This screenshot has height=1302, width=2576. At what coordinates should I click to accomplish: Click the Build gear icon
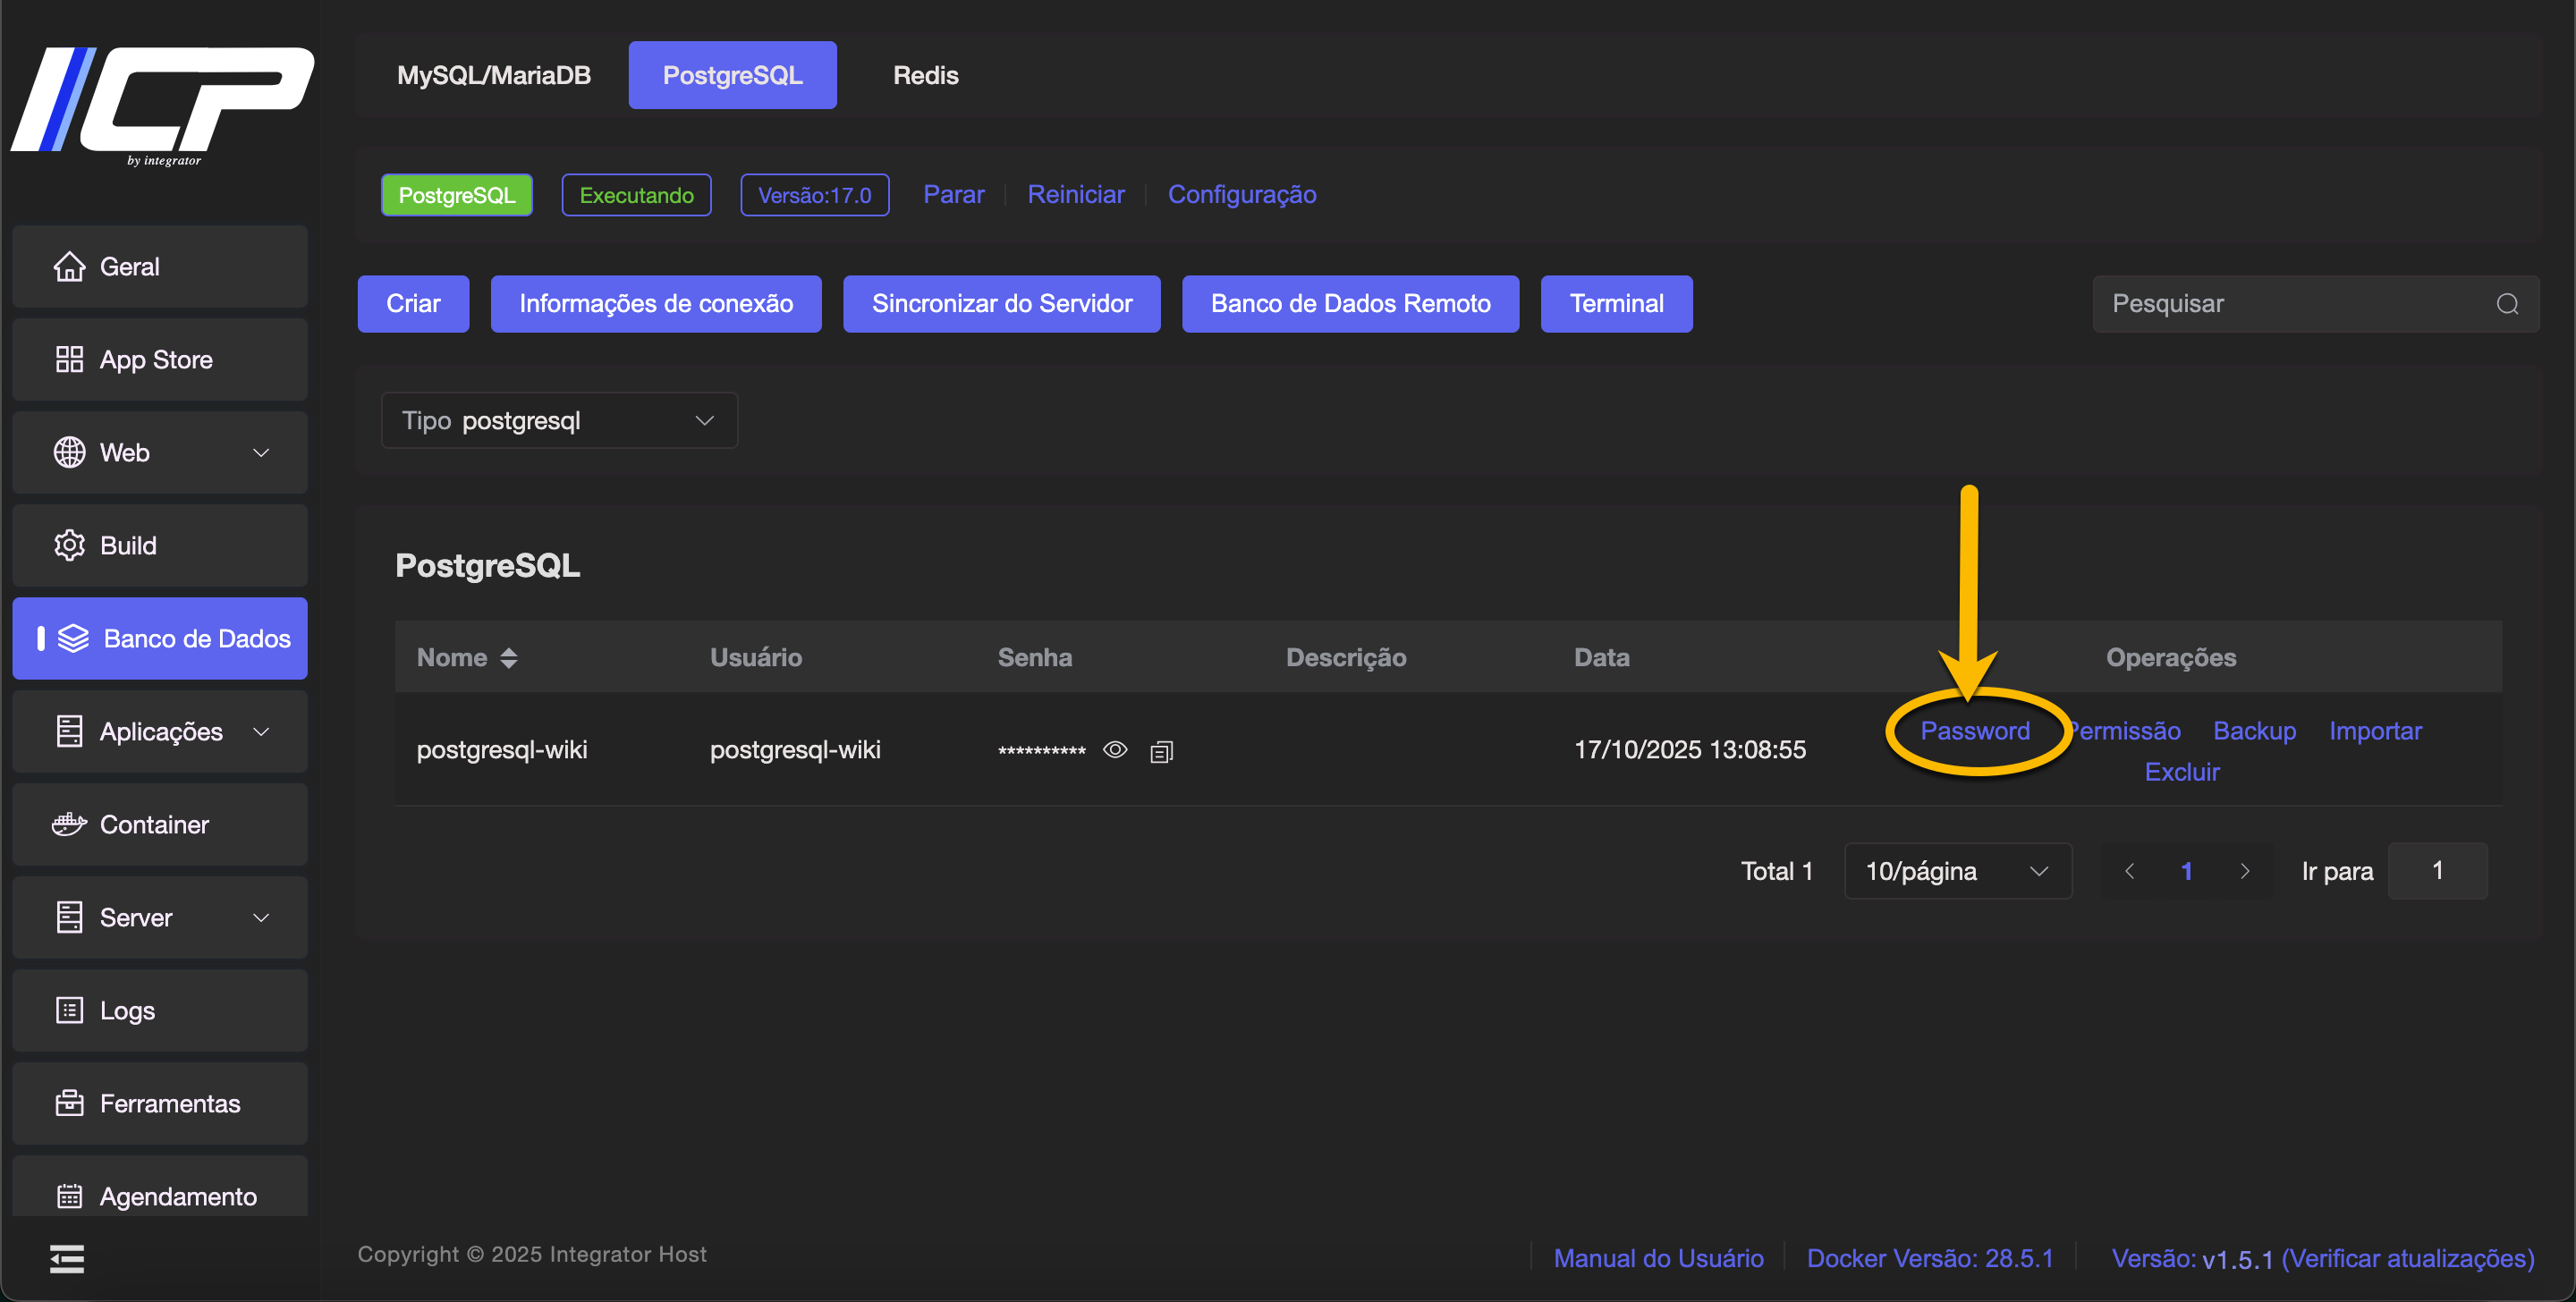tap(69, 545)
